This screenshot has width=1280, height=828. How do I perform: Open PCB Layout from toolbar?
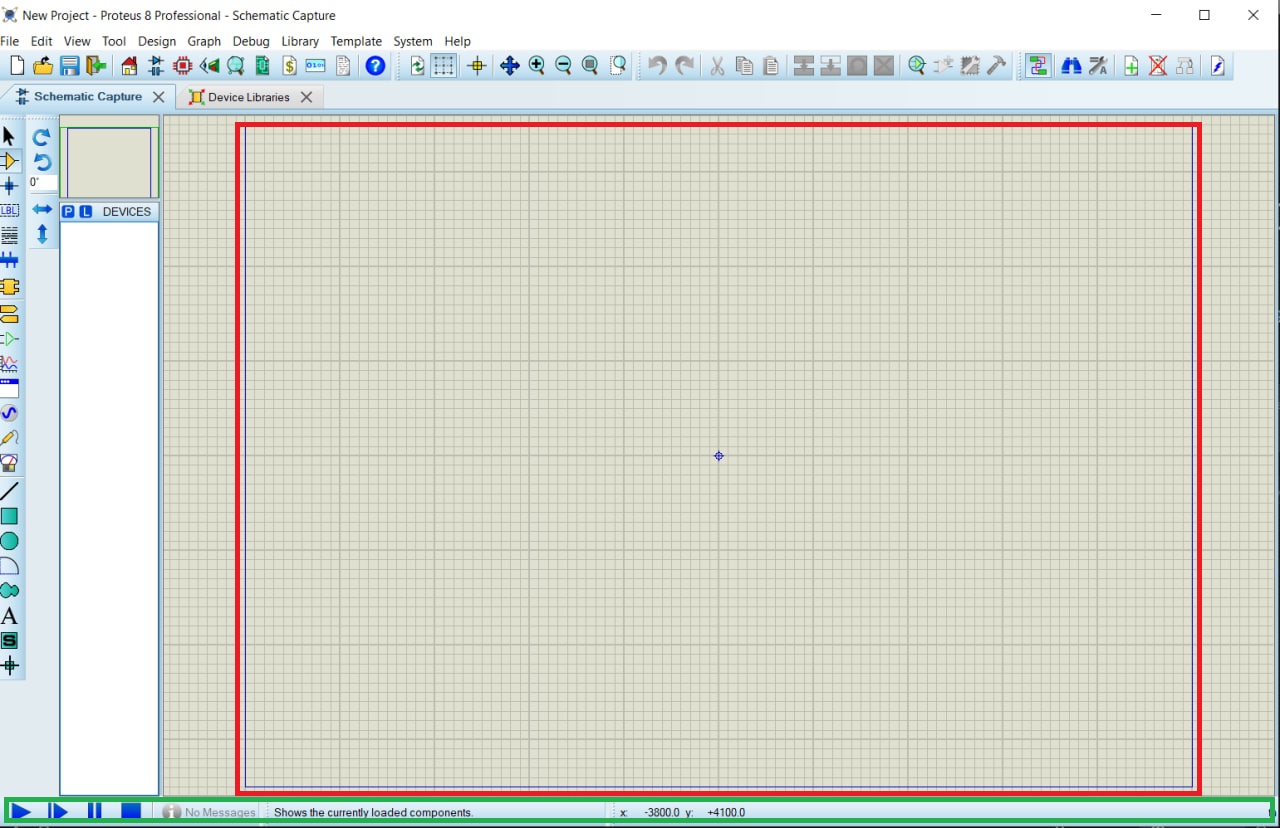182,66
